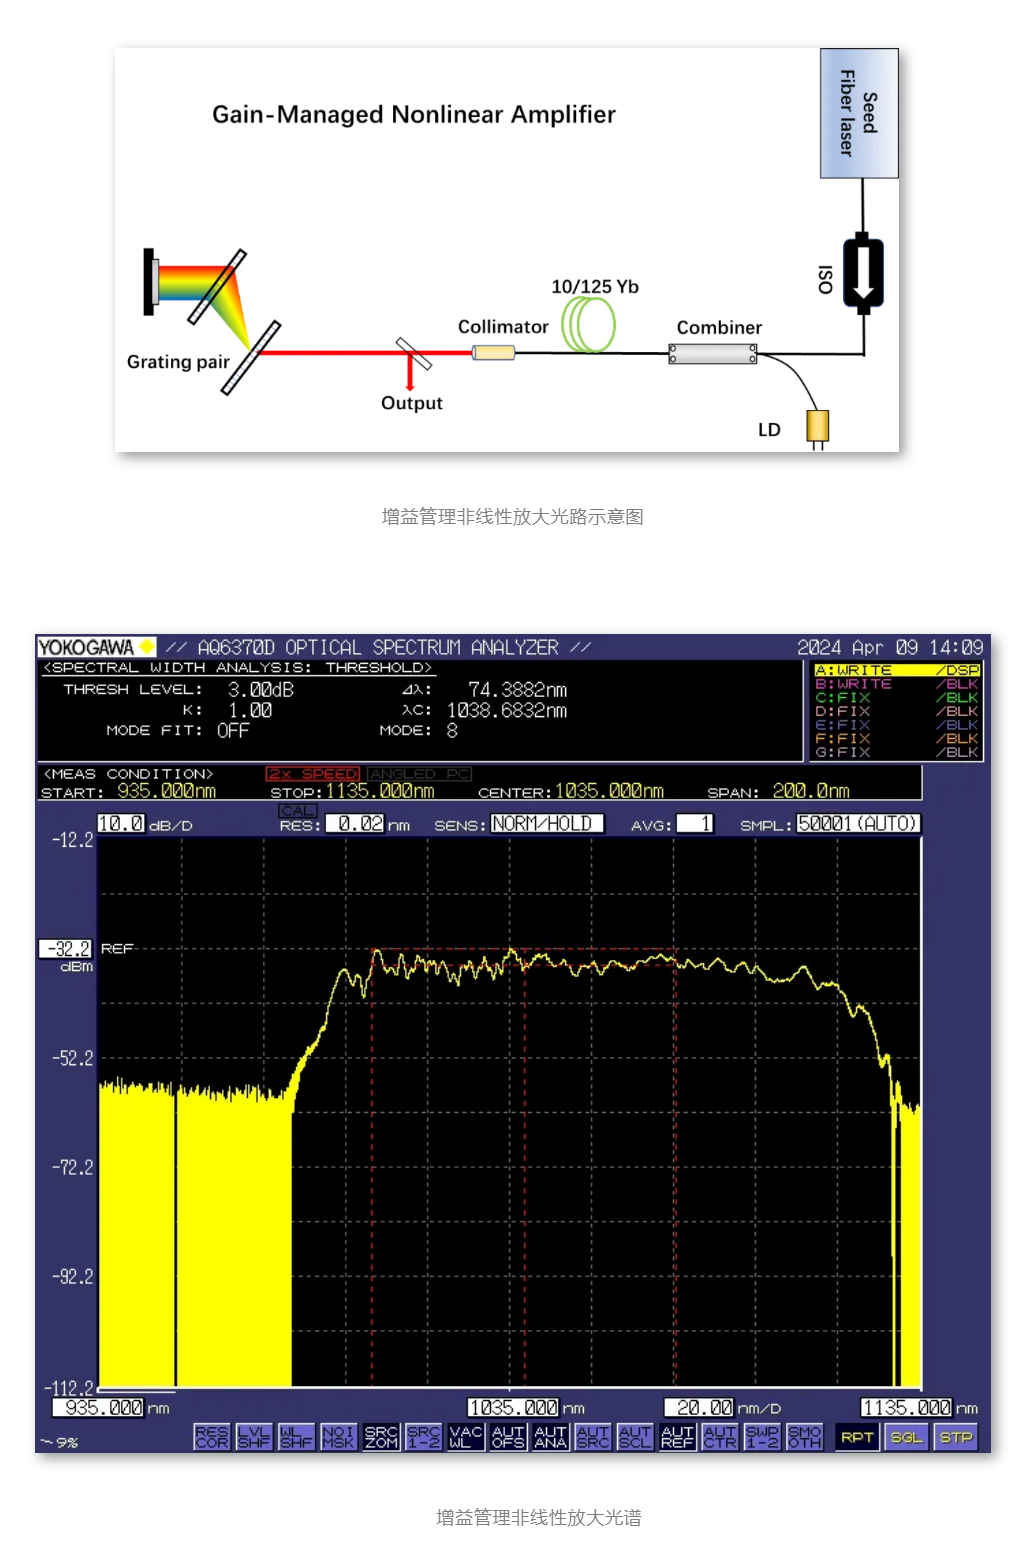This screenshot has height=1552, width=1032.
Task: Click STOP: 1135.000nm in MEAS CONDITION
Action: (352, 791)
